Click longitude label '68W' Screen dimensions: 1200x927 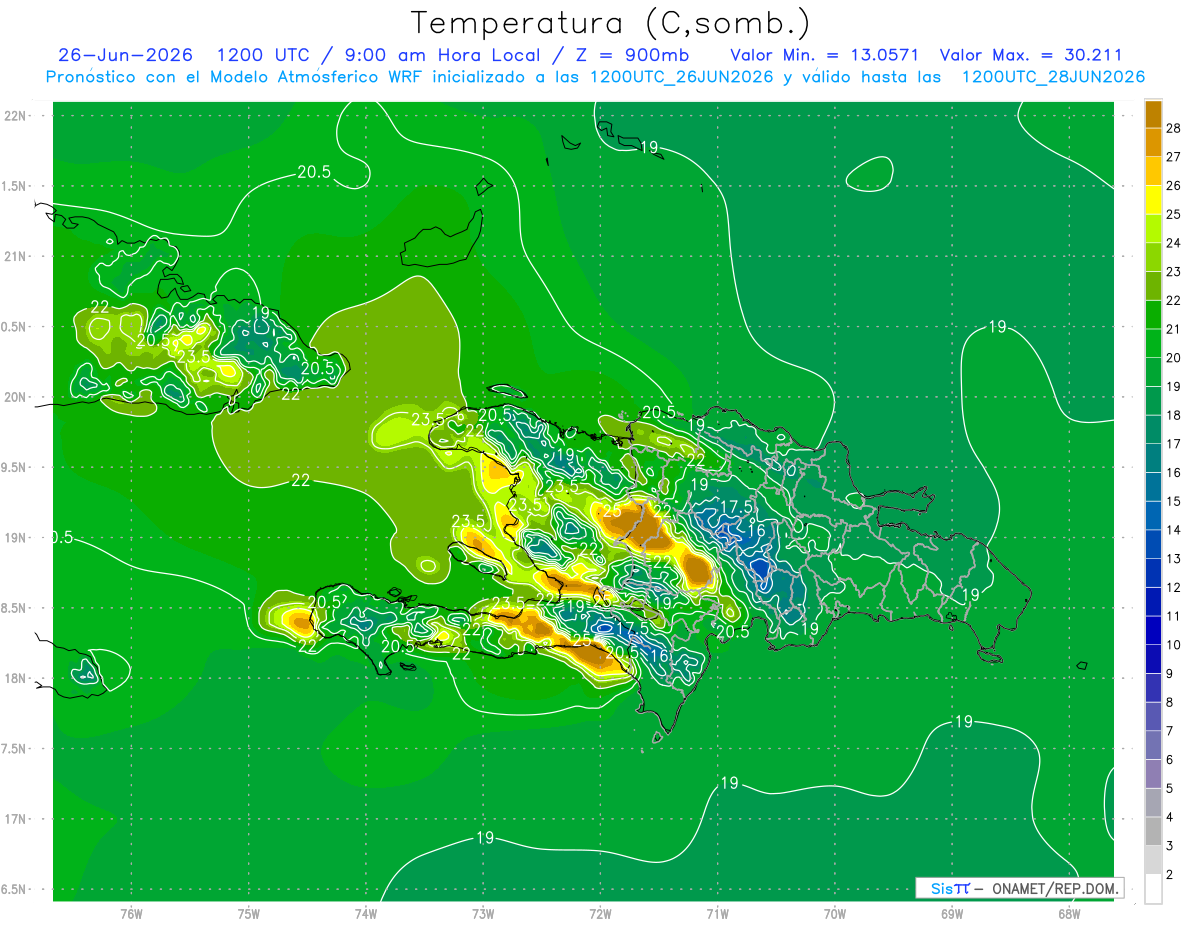click(x=1069, y=914)
